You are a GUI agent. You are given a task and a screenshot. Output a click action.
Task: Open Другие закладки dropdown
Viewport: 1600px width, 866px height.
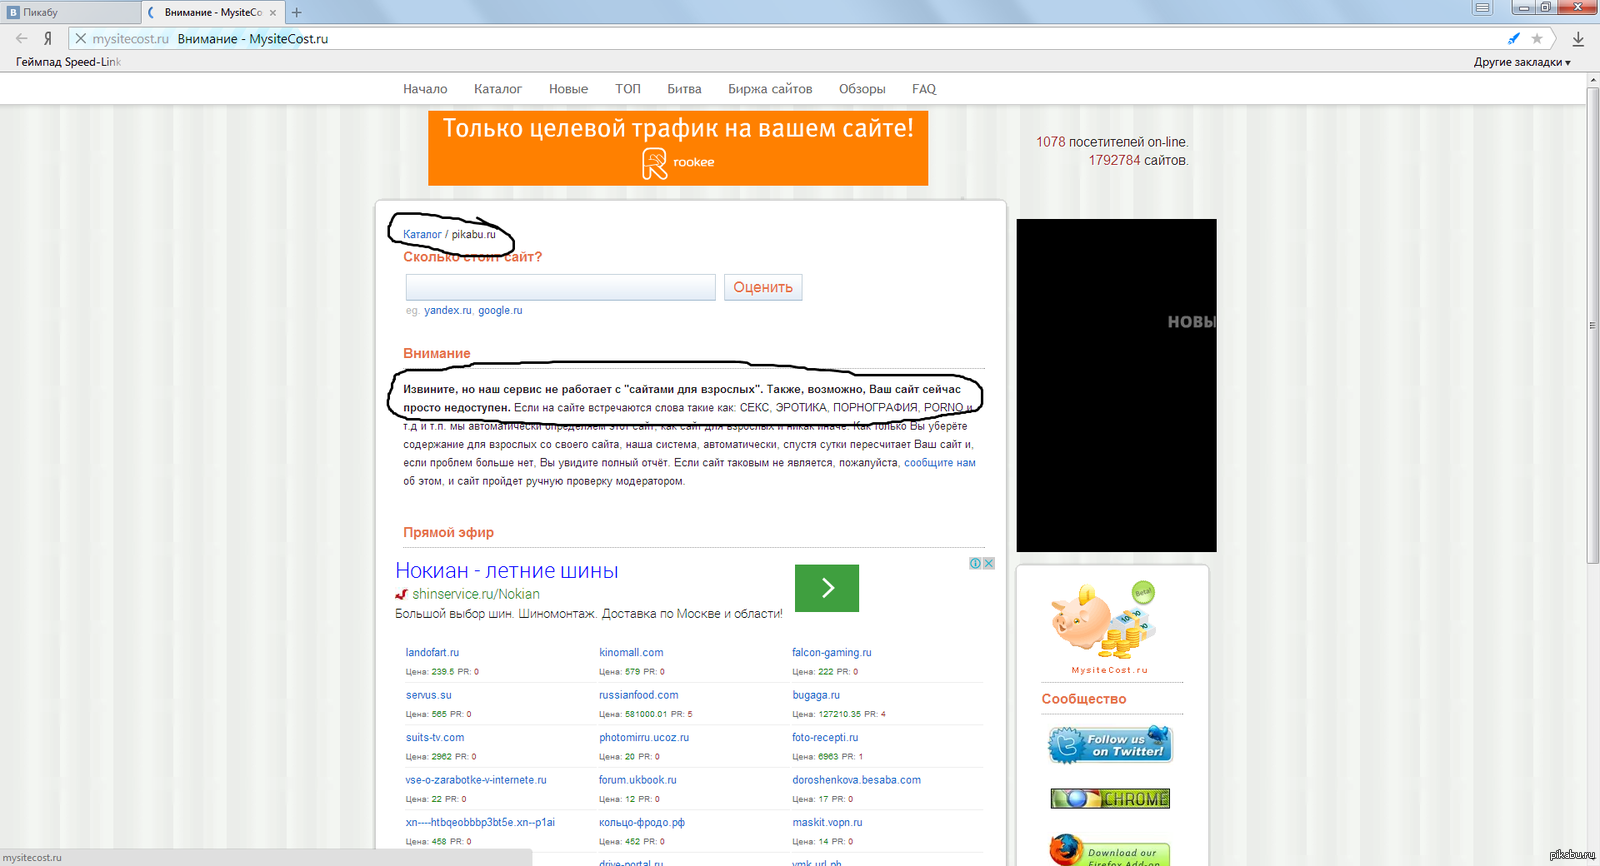pos(1522,62)
